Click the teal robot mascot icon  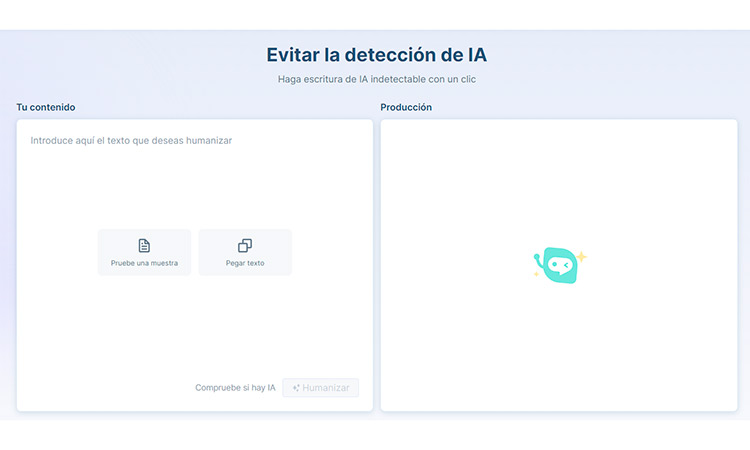tap(558, 265)
